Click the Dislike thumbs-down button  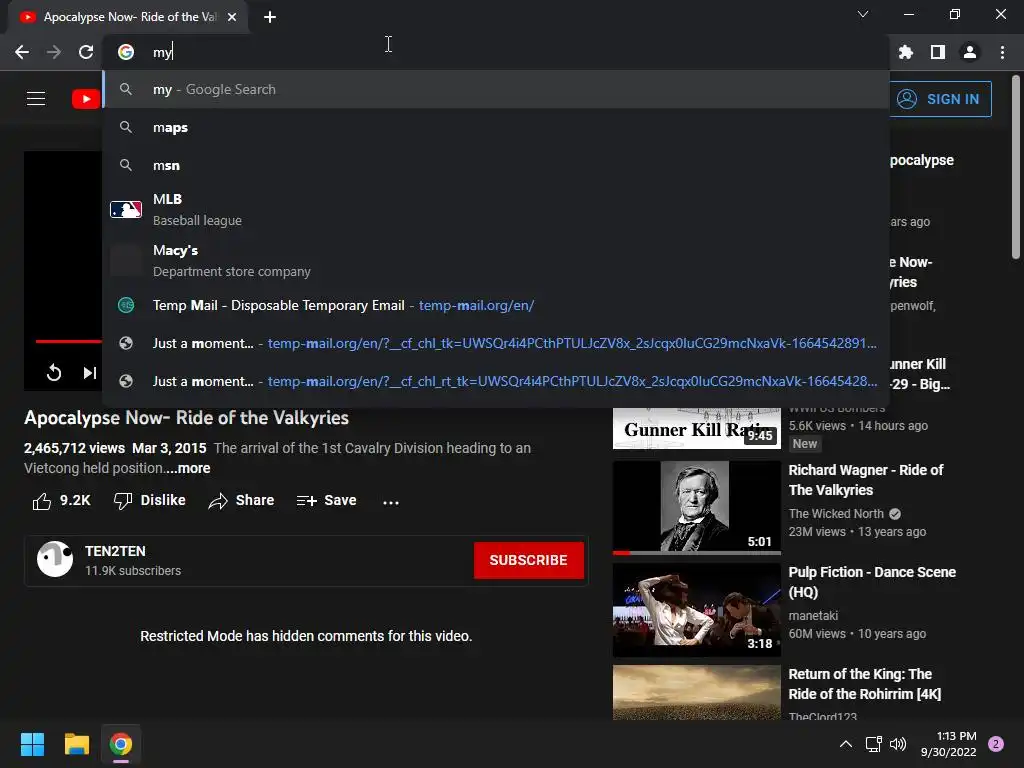(x=150, y=501)
